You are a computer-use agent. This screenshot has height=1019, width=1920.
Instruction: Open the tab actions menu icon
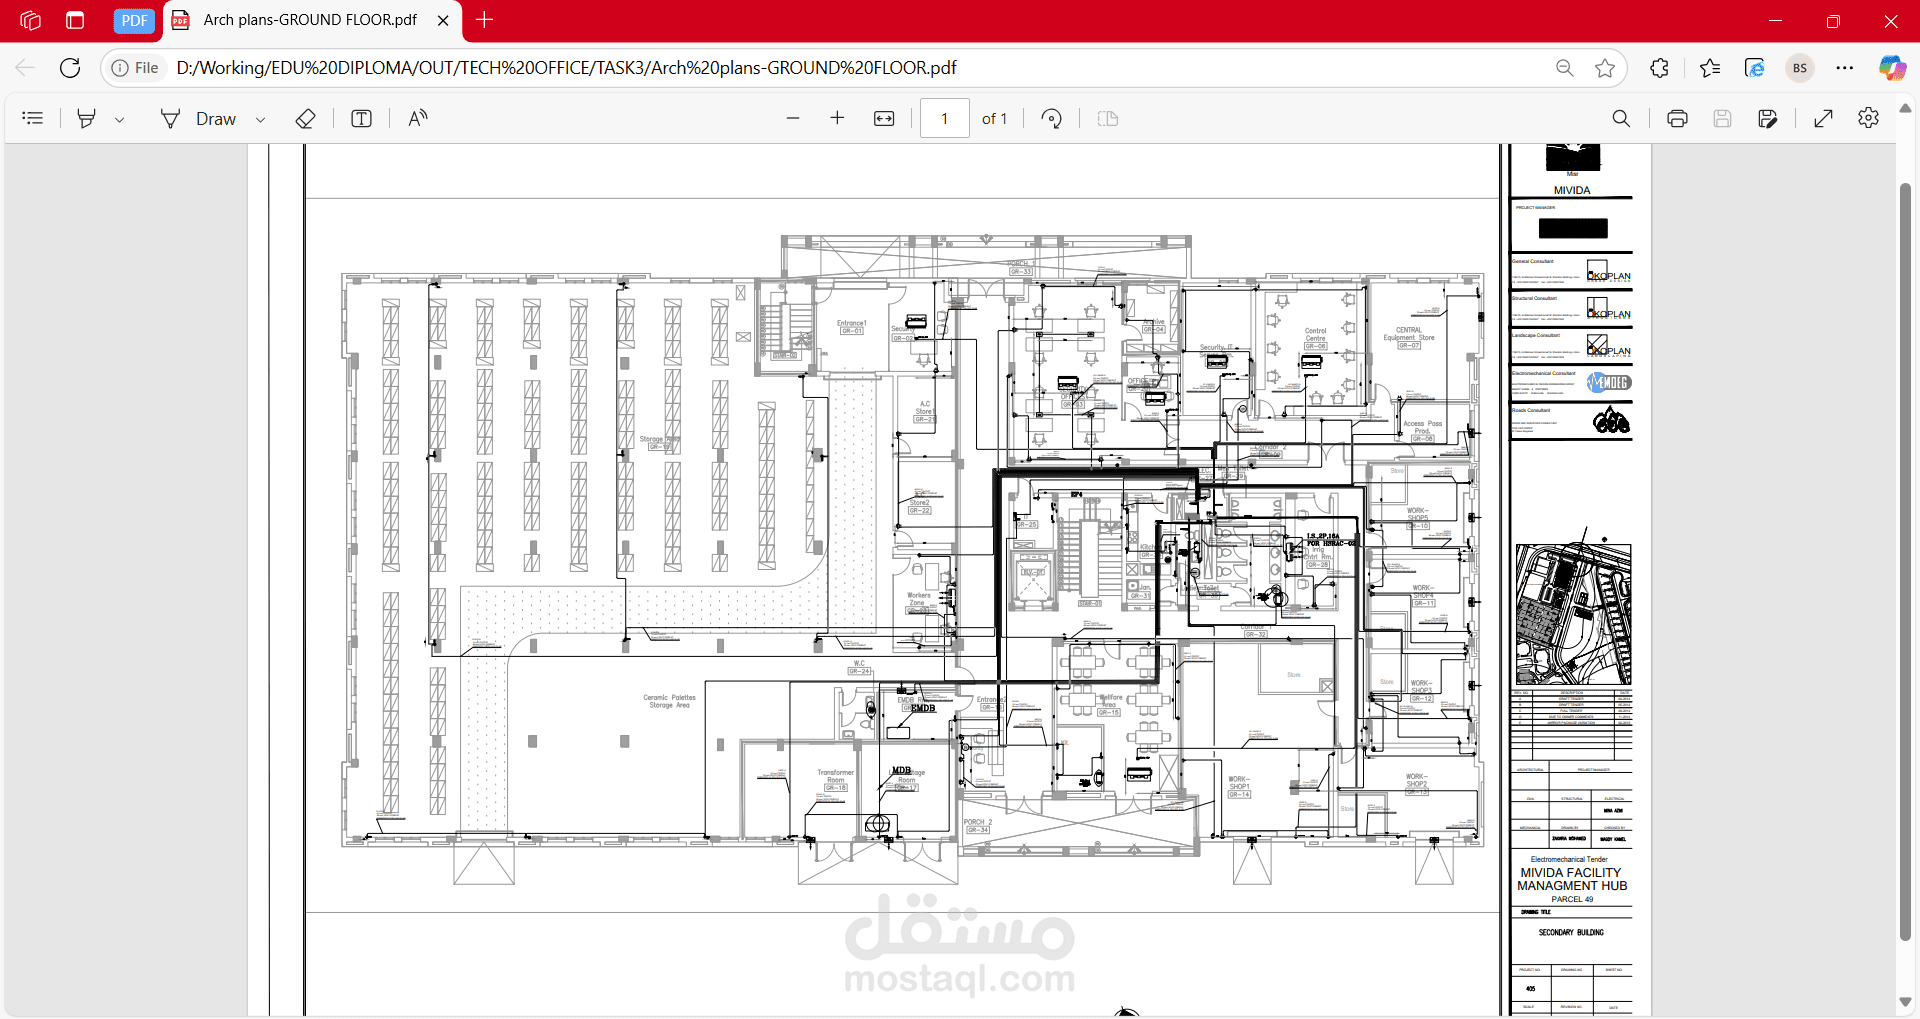coord(75,20)
